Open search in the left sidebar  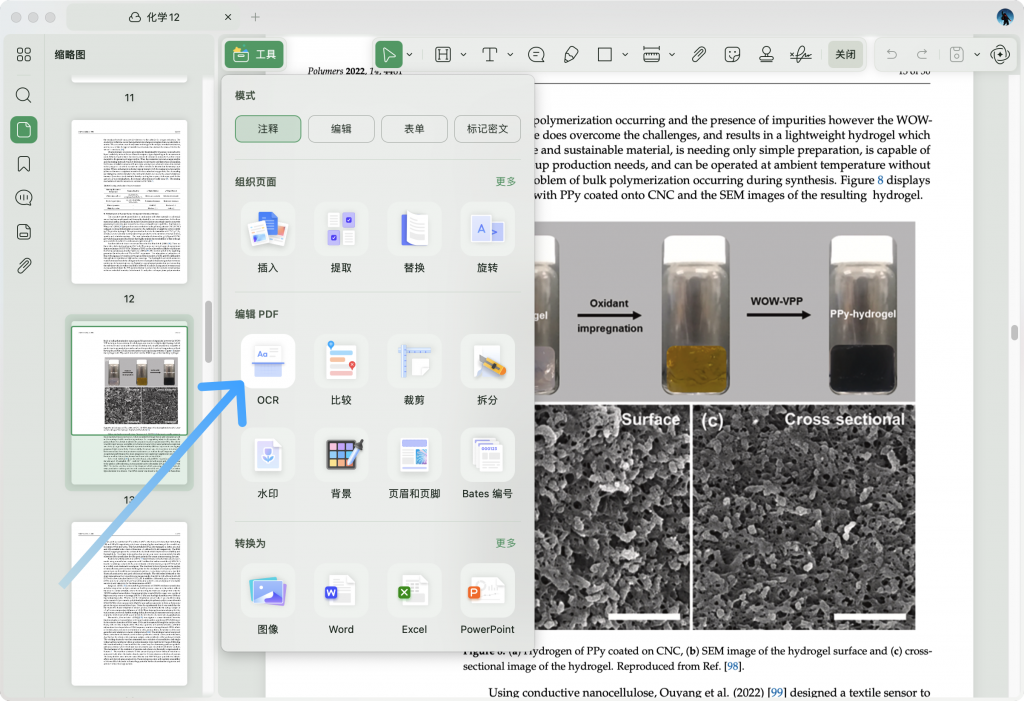coord(23,95)
